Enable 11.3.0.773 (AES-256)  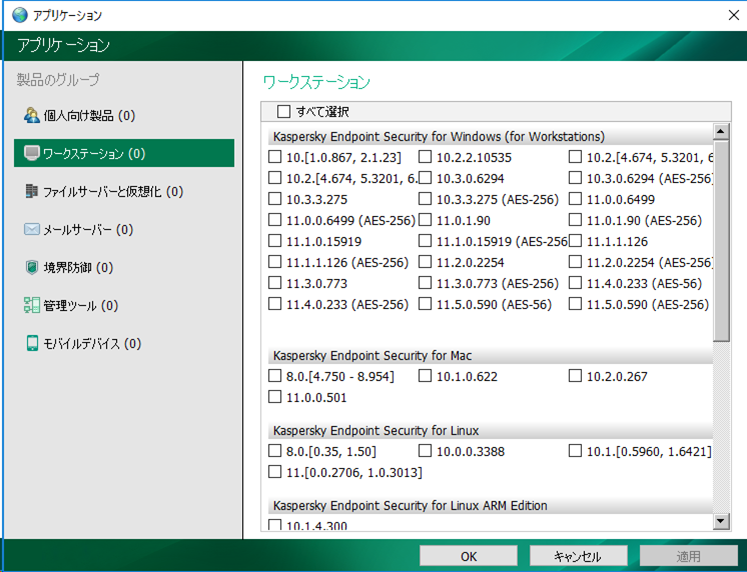point(425,283)
